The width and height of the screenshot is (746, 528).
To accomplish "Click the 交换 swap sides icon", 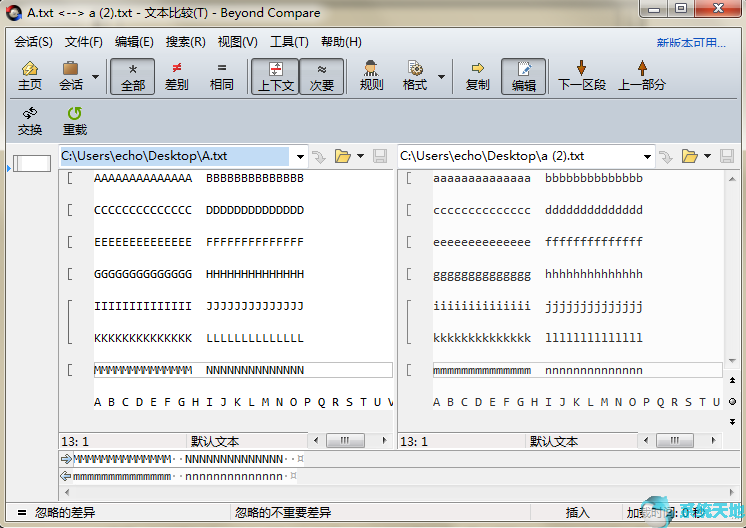I will 29,121.
